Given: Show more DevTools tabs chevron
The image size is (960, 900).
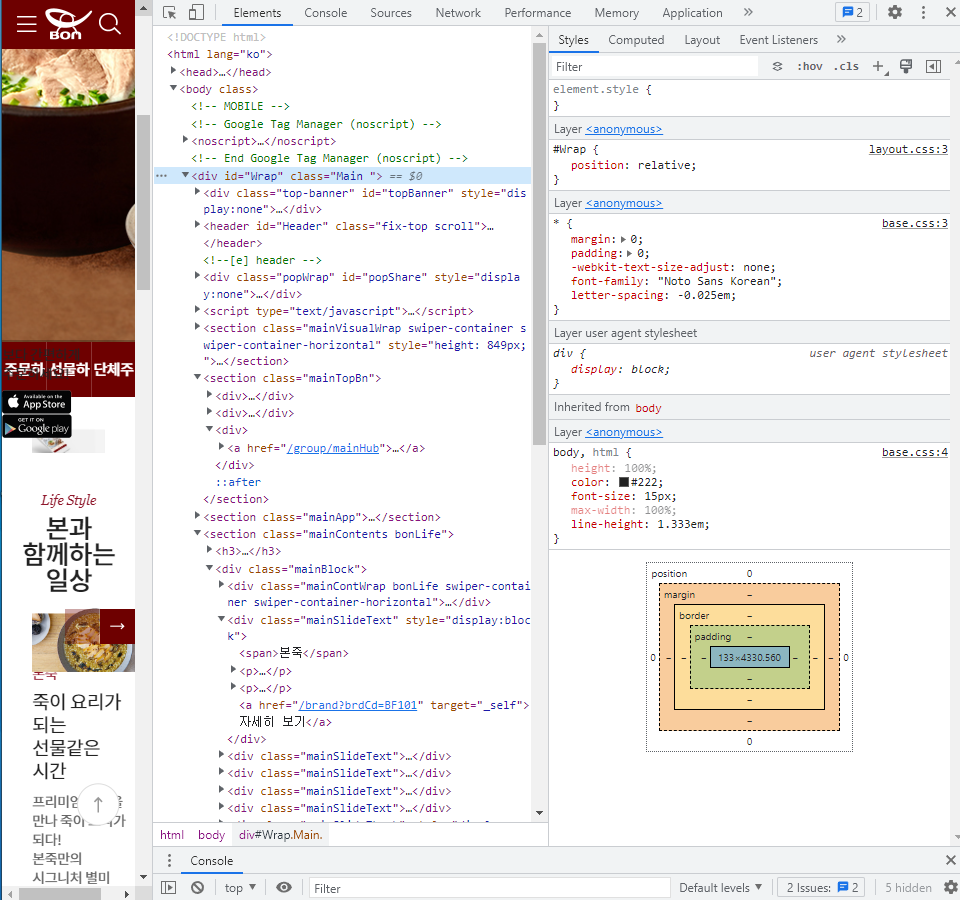Looking at the screenshot, I should (x=748, y=12).
